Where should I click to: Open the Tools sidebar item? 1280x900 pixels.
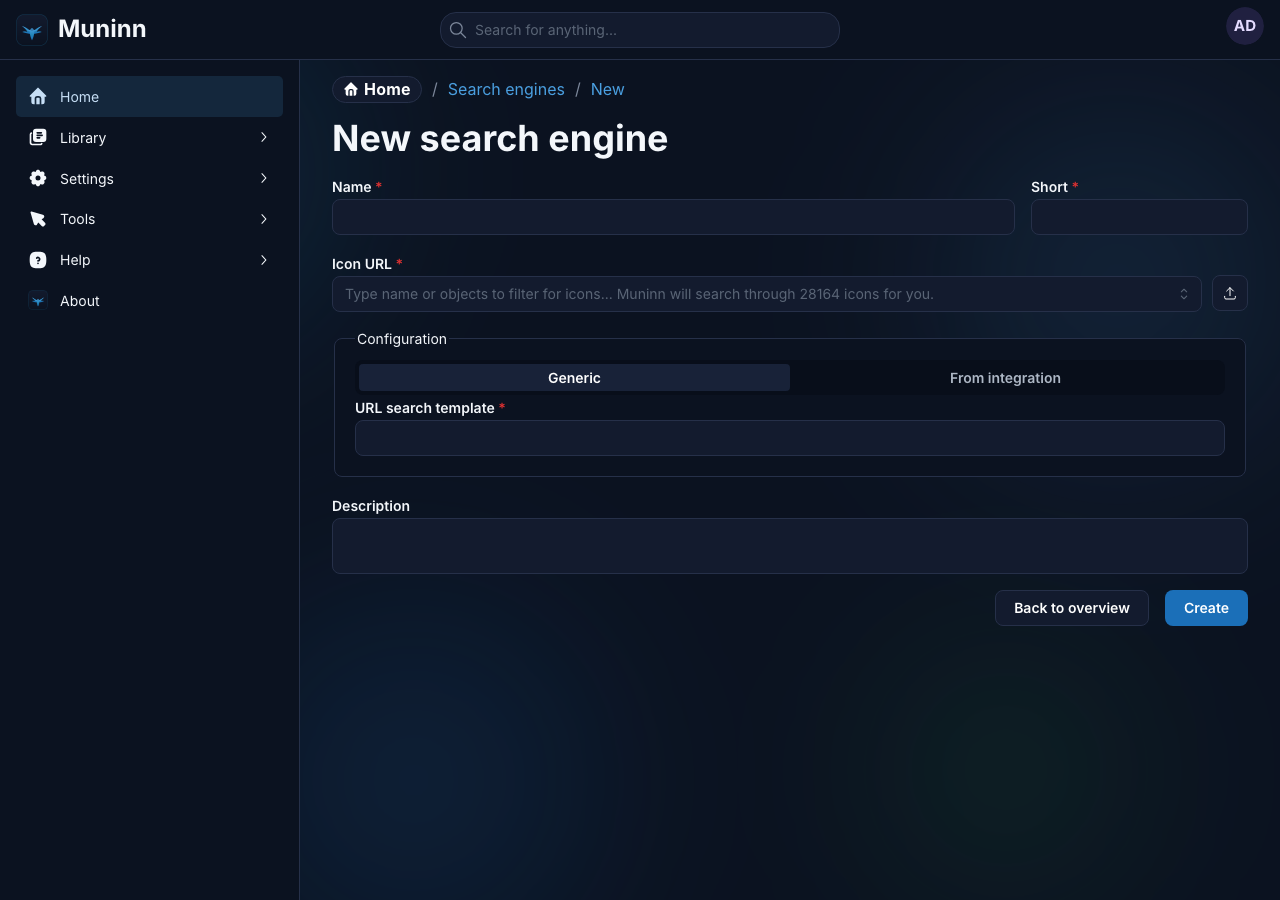149,219
